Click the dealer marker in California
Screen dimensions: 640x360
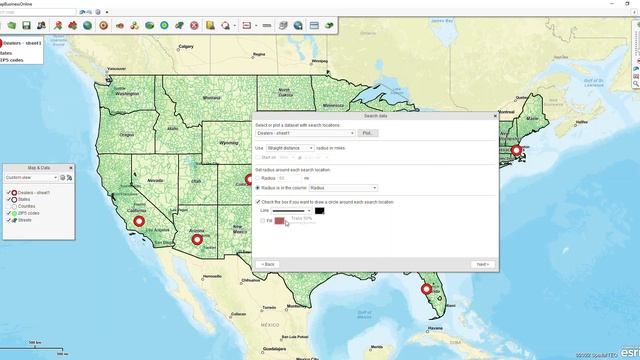pos(139,221)
